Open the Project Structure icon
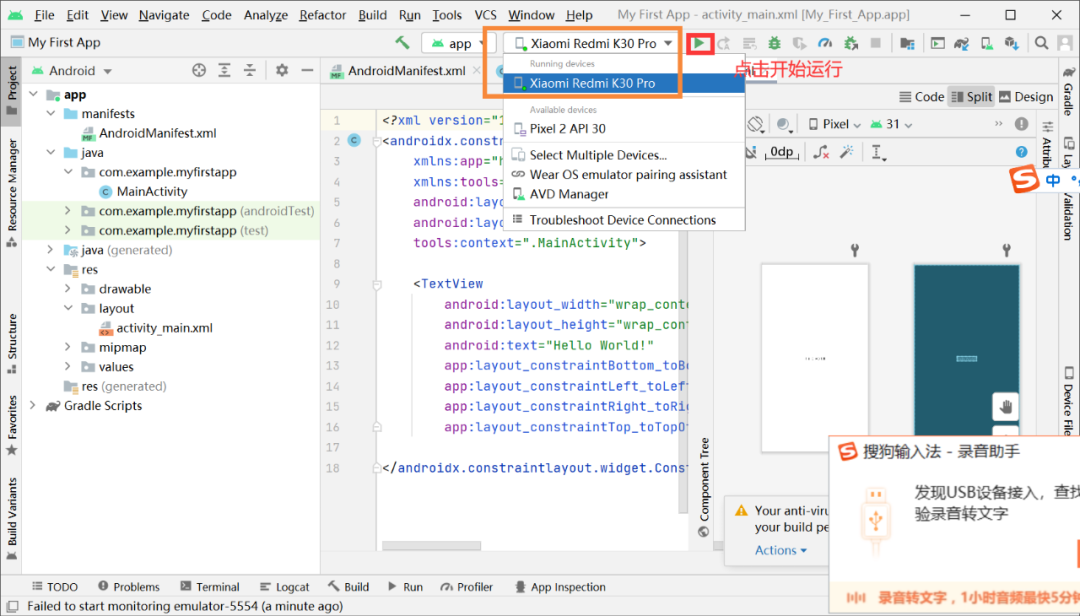This screenshot has width=1080, height=616. pos(907,43)
